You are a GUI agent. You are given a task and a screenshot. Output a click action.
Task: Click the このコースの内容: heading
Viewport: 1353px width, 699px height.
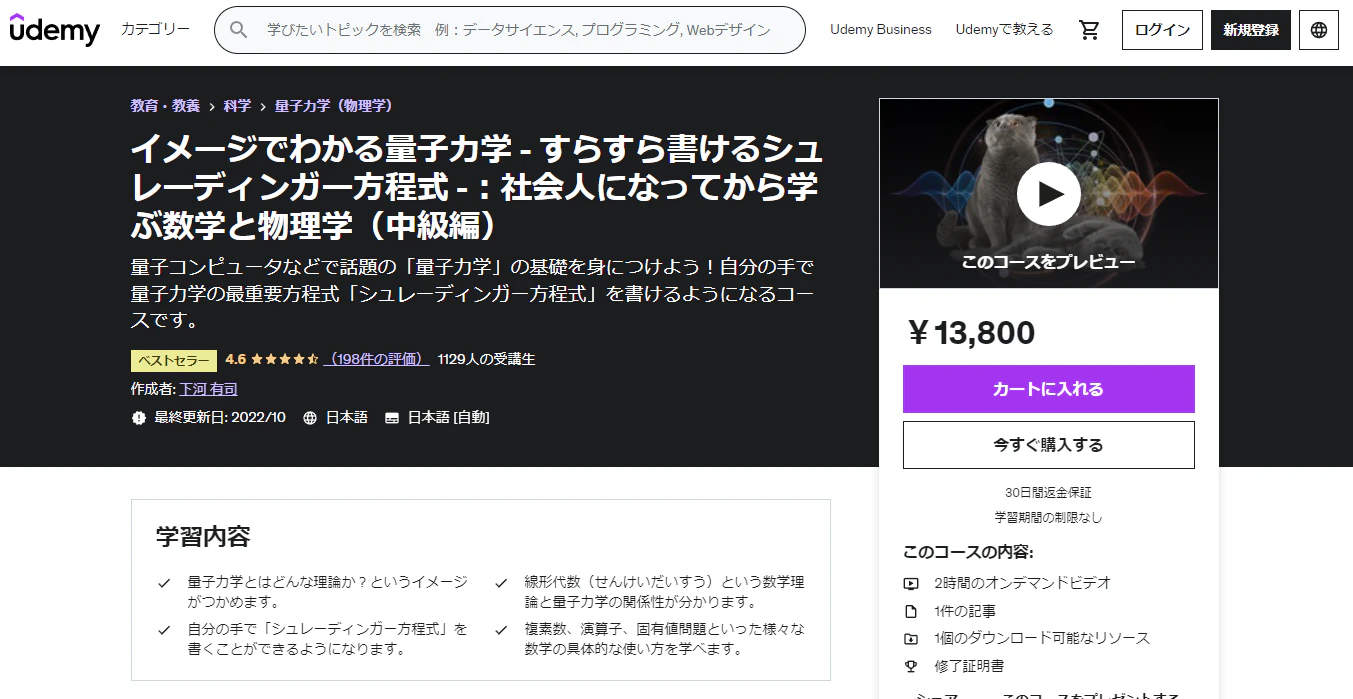pos(968,552)
